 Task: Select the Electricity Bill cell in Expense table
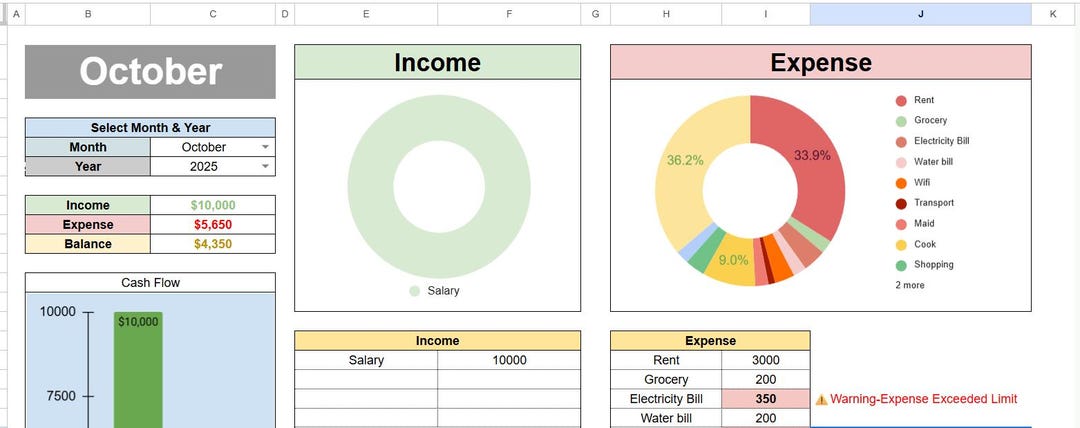click(666, 398)
